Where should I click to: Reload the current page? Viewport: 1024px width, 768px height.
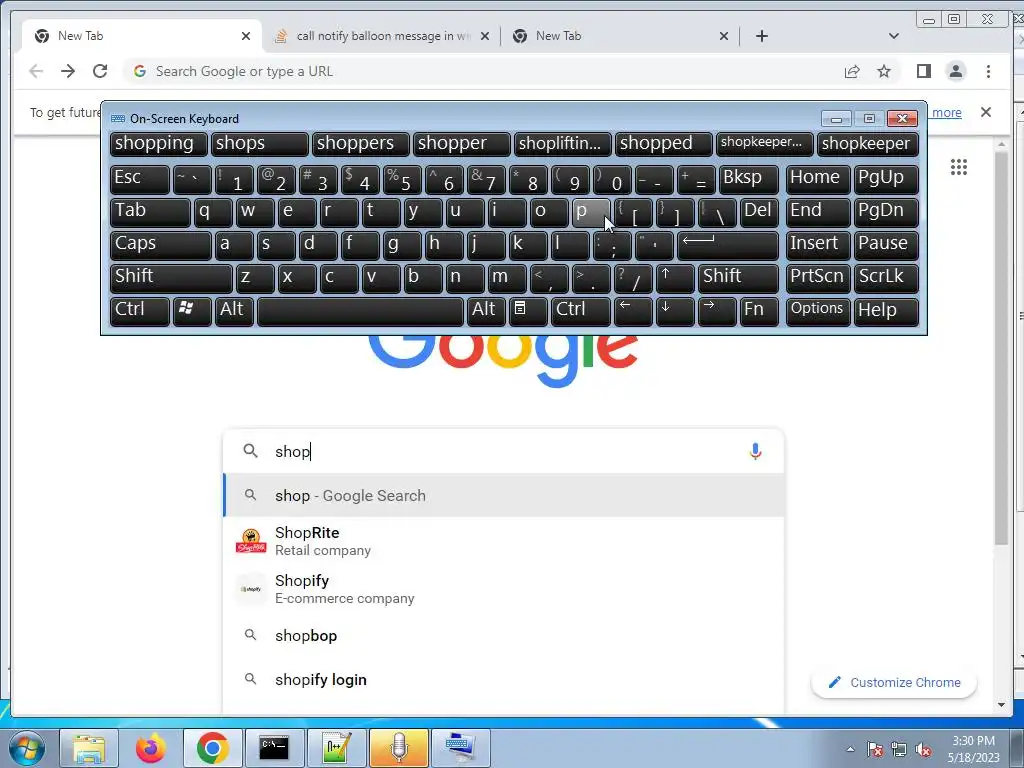(x=100, y=71)
